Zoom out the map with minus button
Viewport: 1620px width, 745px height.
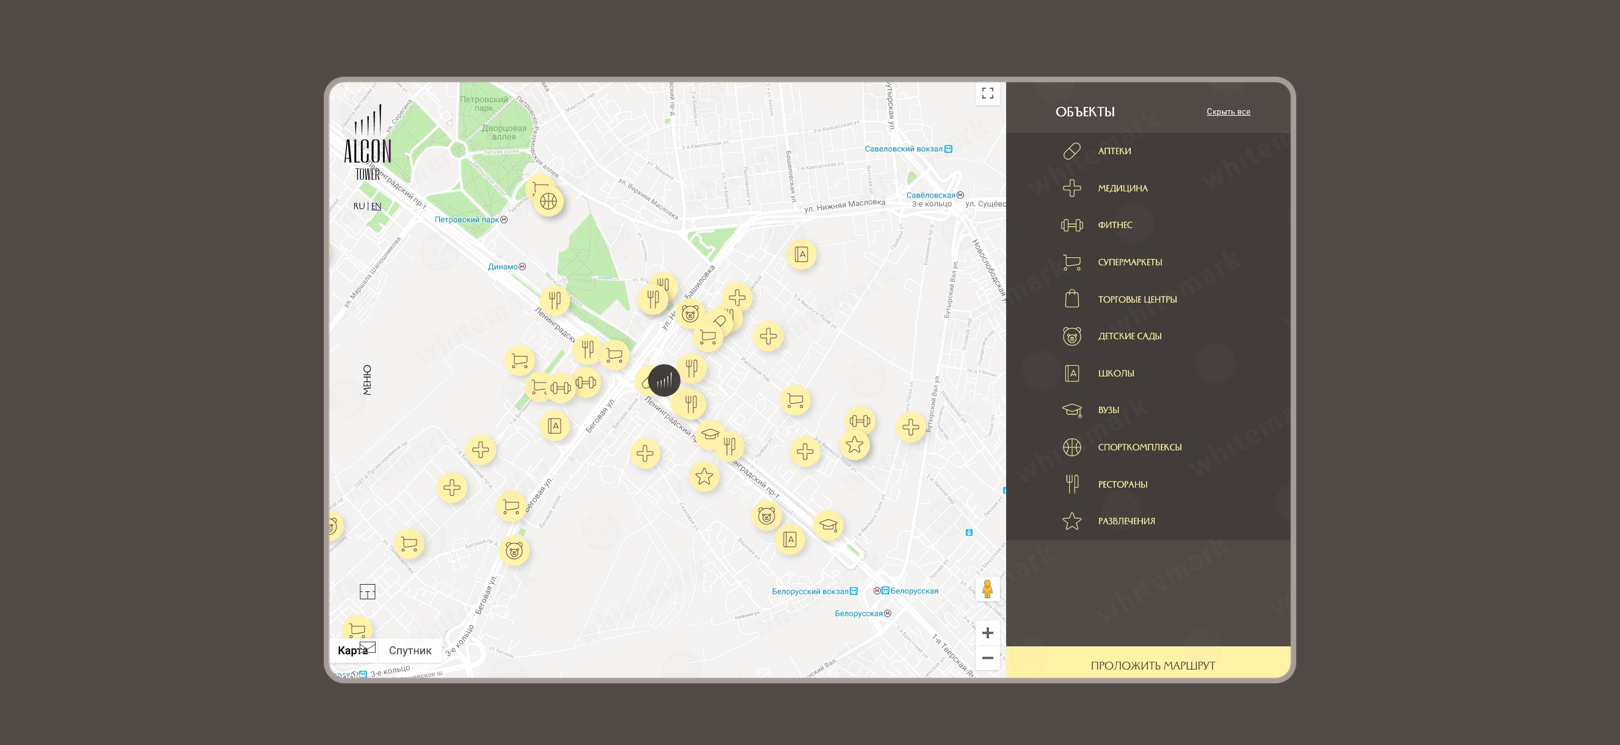click(x=987, y=658)
